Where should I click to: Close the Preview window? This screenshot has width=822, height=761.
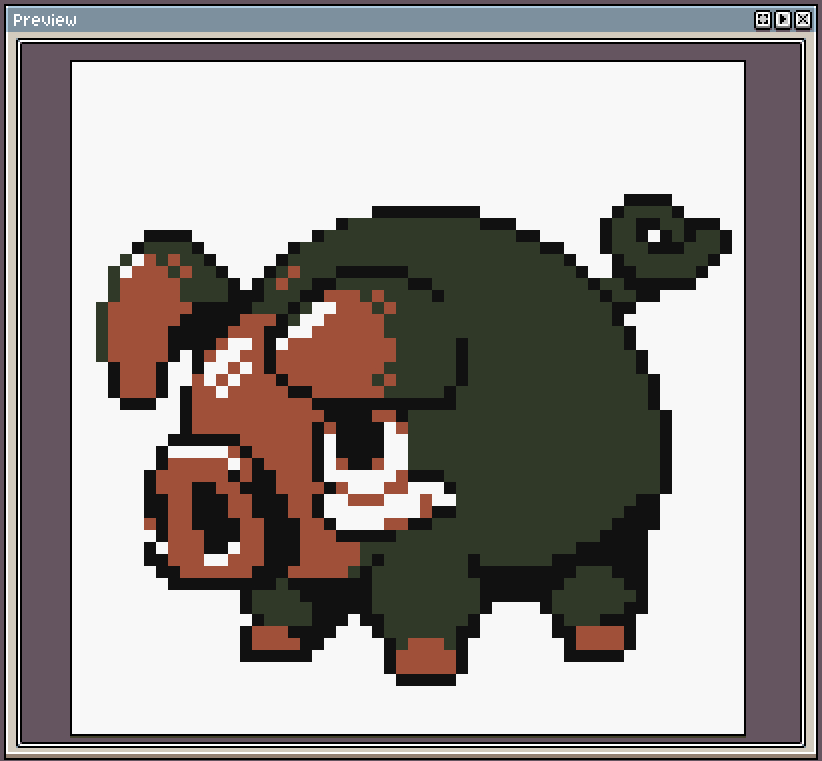[803, 19]
